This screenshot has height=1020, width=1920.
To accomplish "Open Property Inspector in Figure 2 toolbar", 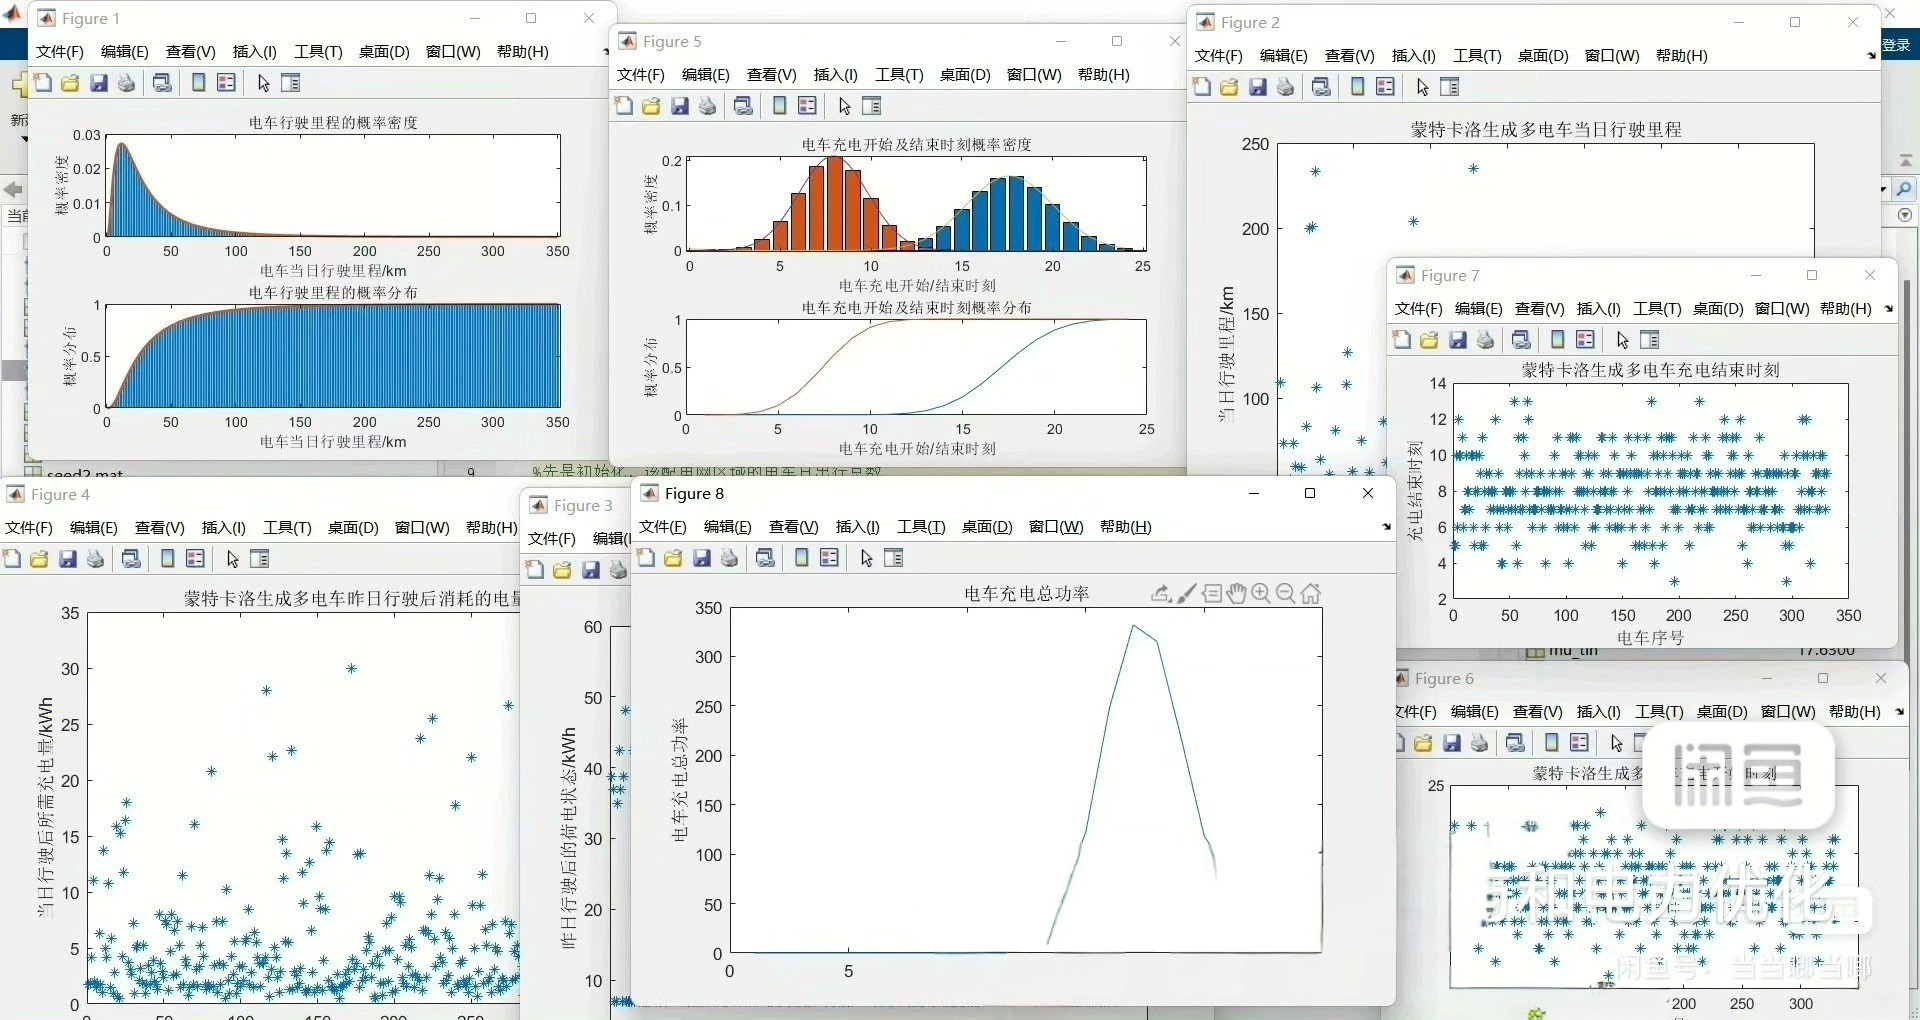I will tap(1450, 87).
